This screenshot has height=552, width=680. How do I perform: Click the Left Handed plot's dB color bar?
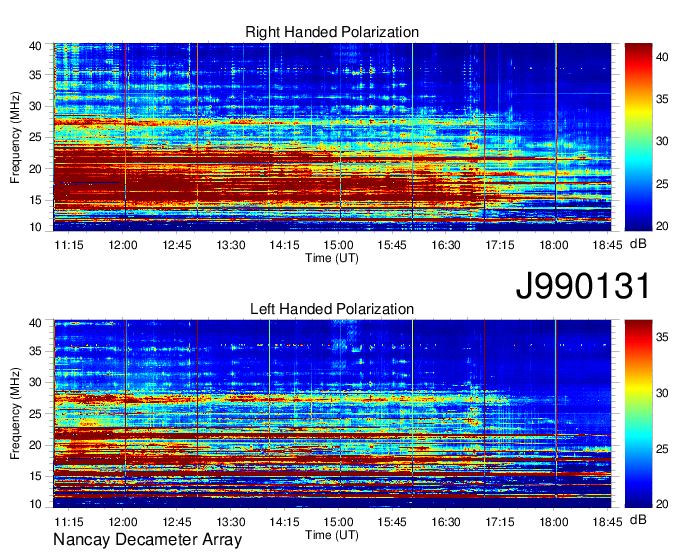coord(638,414)
